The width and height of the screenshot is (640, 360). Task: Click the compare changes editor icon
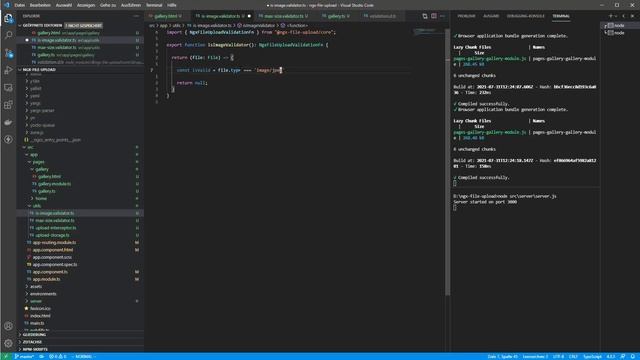click(425, 16)
